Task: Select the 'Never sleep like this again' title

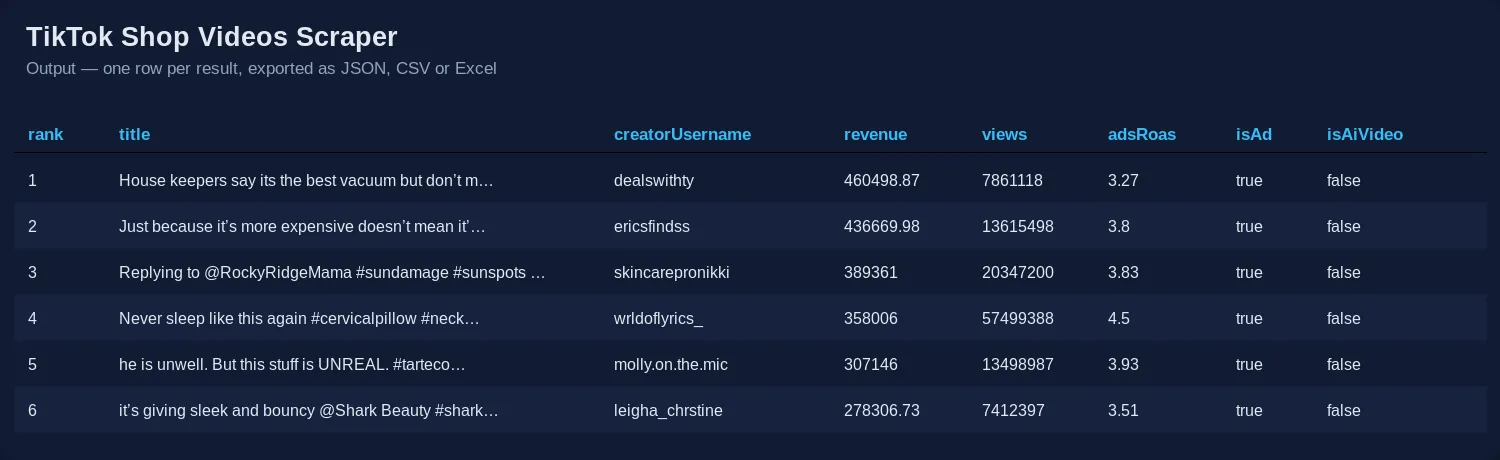Action: click(x=299, y=319)
